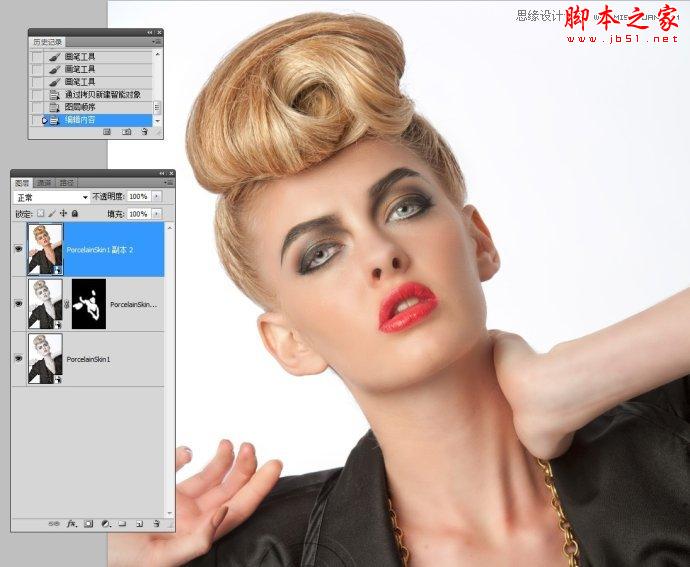
Task: Open the 不透明度 opacity slider arrow
Action: (x=157, y=196)
